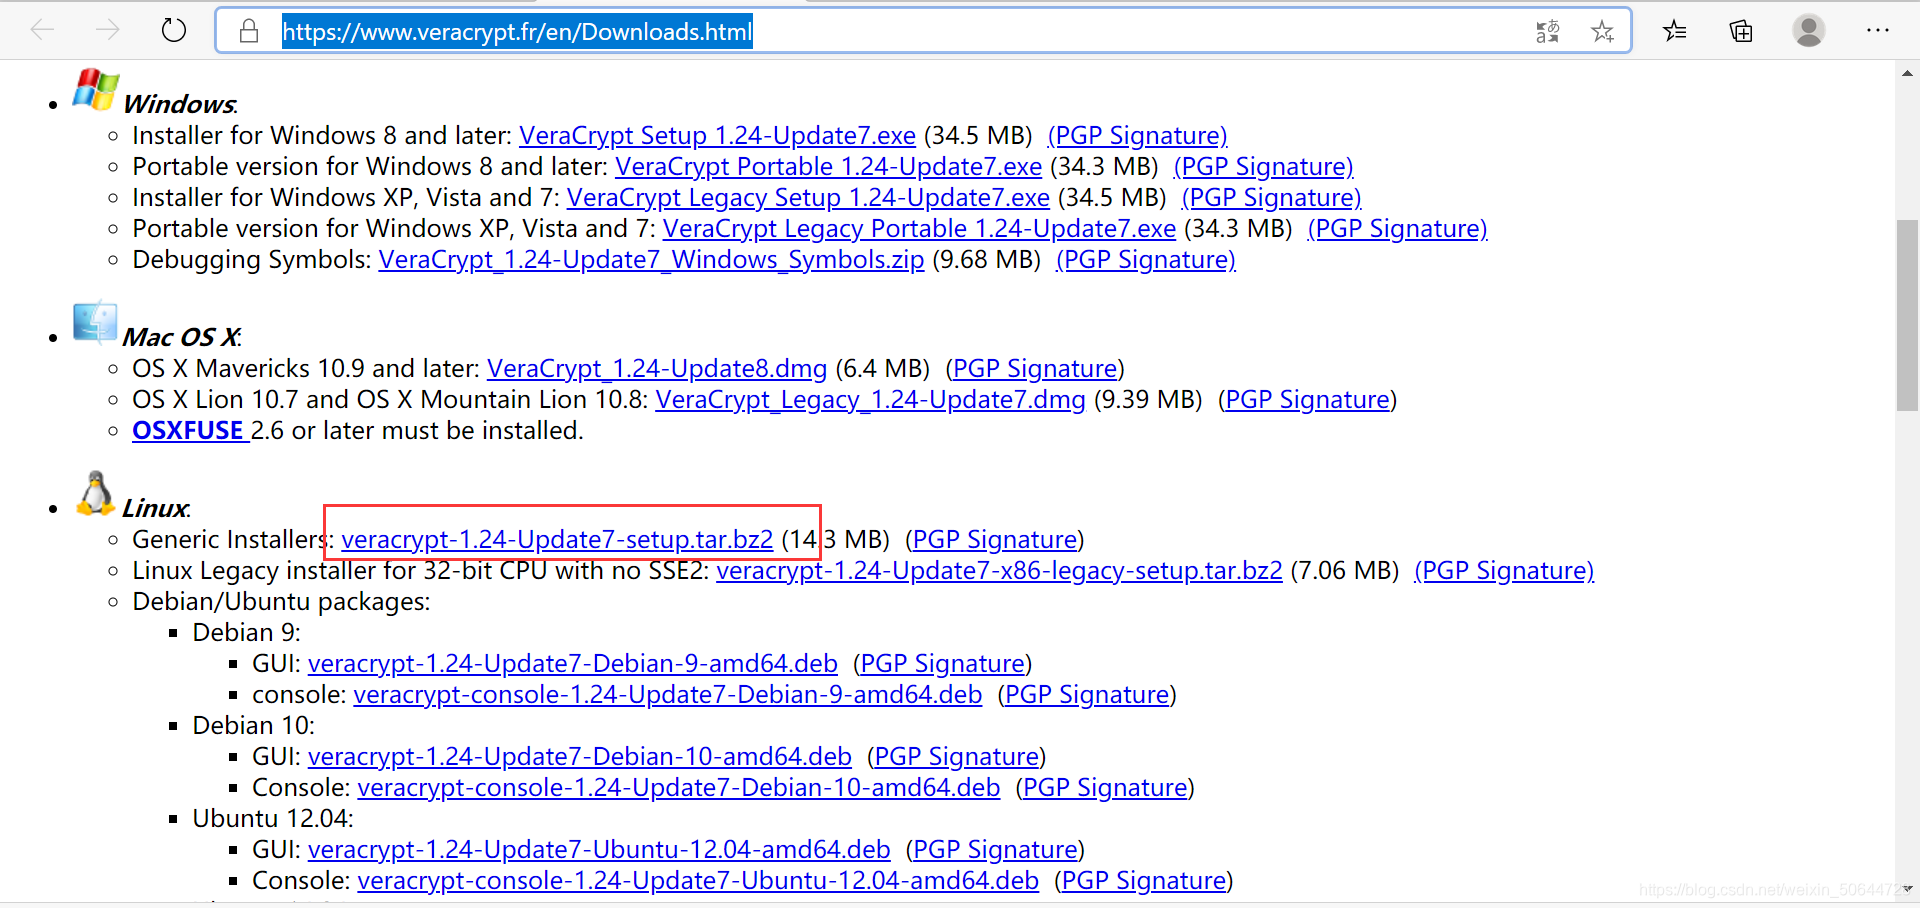Click the vertical scrollbar thumb

point(1907,315)
